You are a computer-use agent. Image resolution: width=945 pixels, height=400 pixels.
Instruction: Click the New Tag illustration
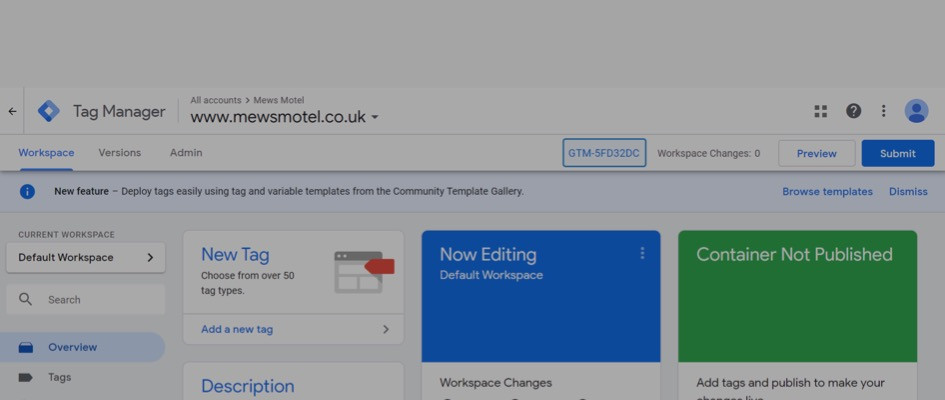pyautogui.click(x=364, y=272)
